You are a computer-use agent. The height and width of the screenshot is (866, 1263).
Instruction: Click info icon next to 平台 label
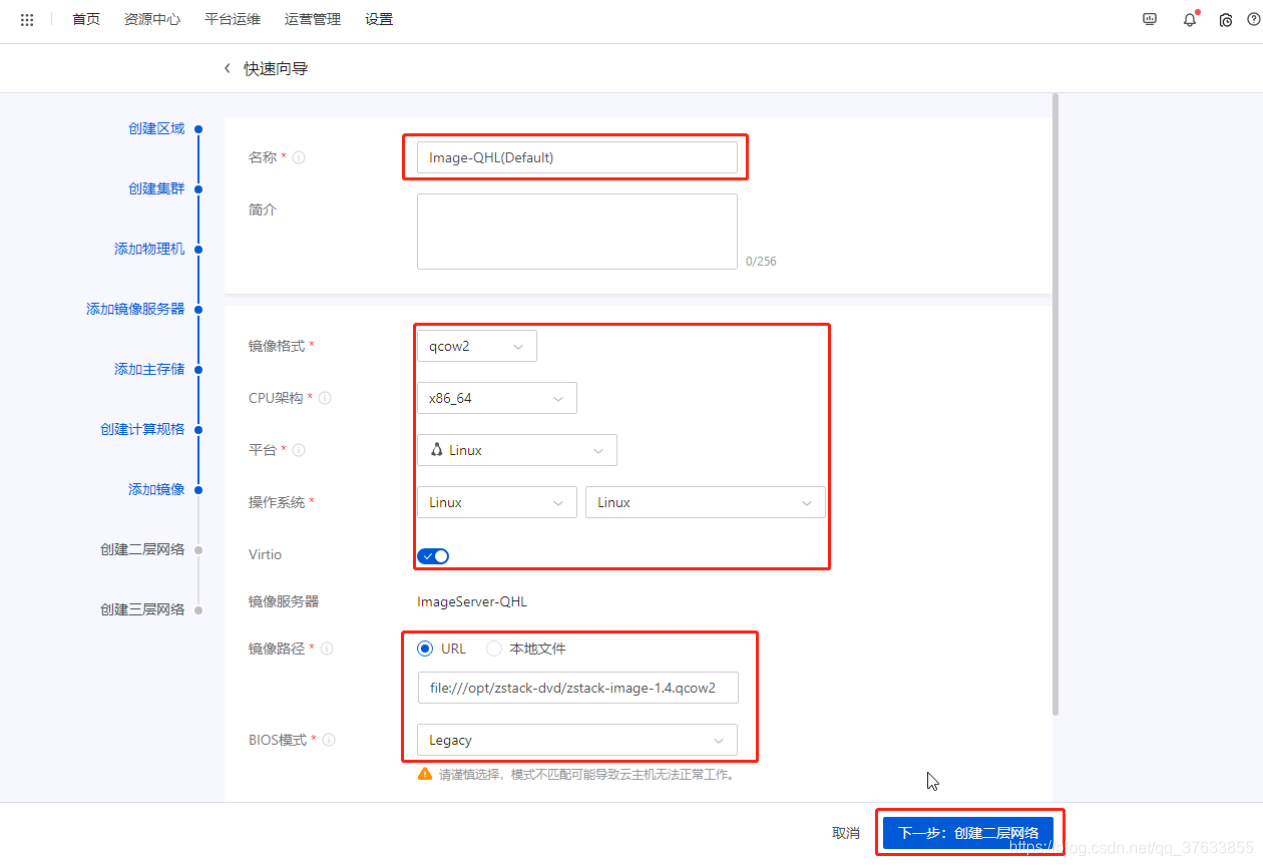tap(299, 450)
